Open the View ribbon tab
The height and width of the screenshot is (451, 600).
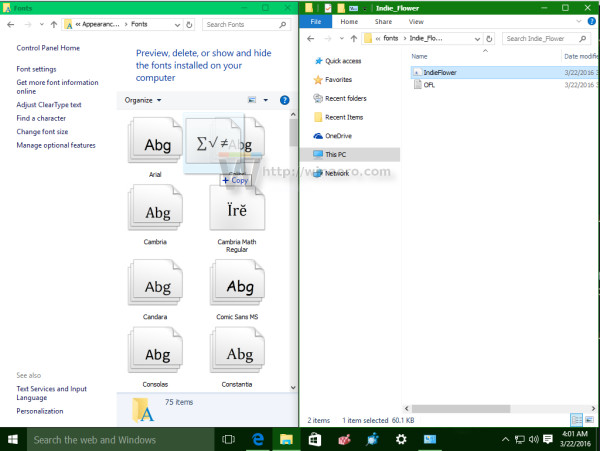coord(416,22)
